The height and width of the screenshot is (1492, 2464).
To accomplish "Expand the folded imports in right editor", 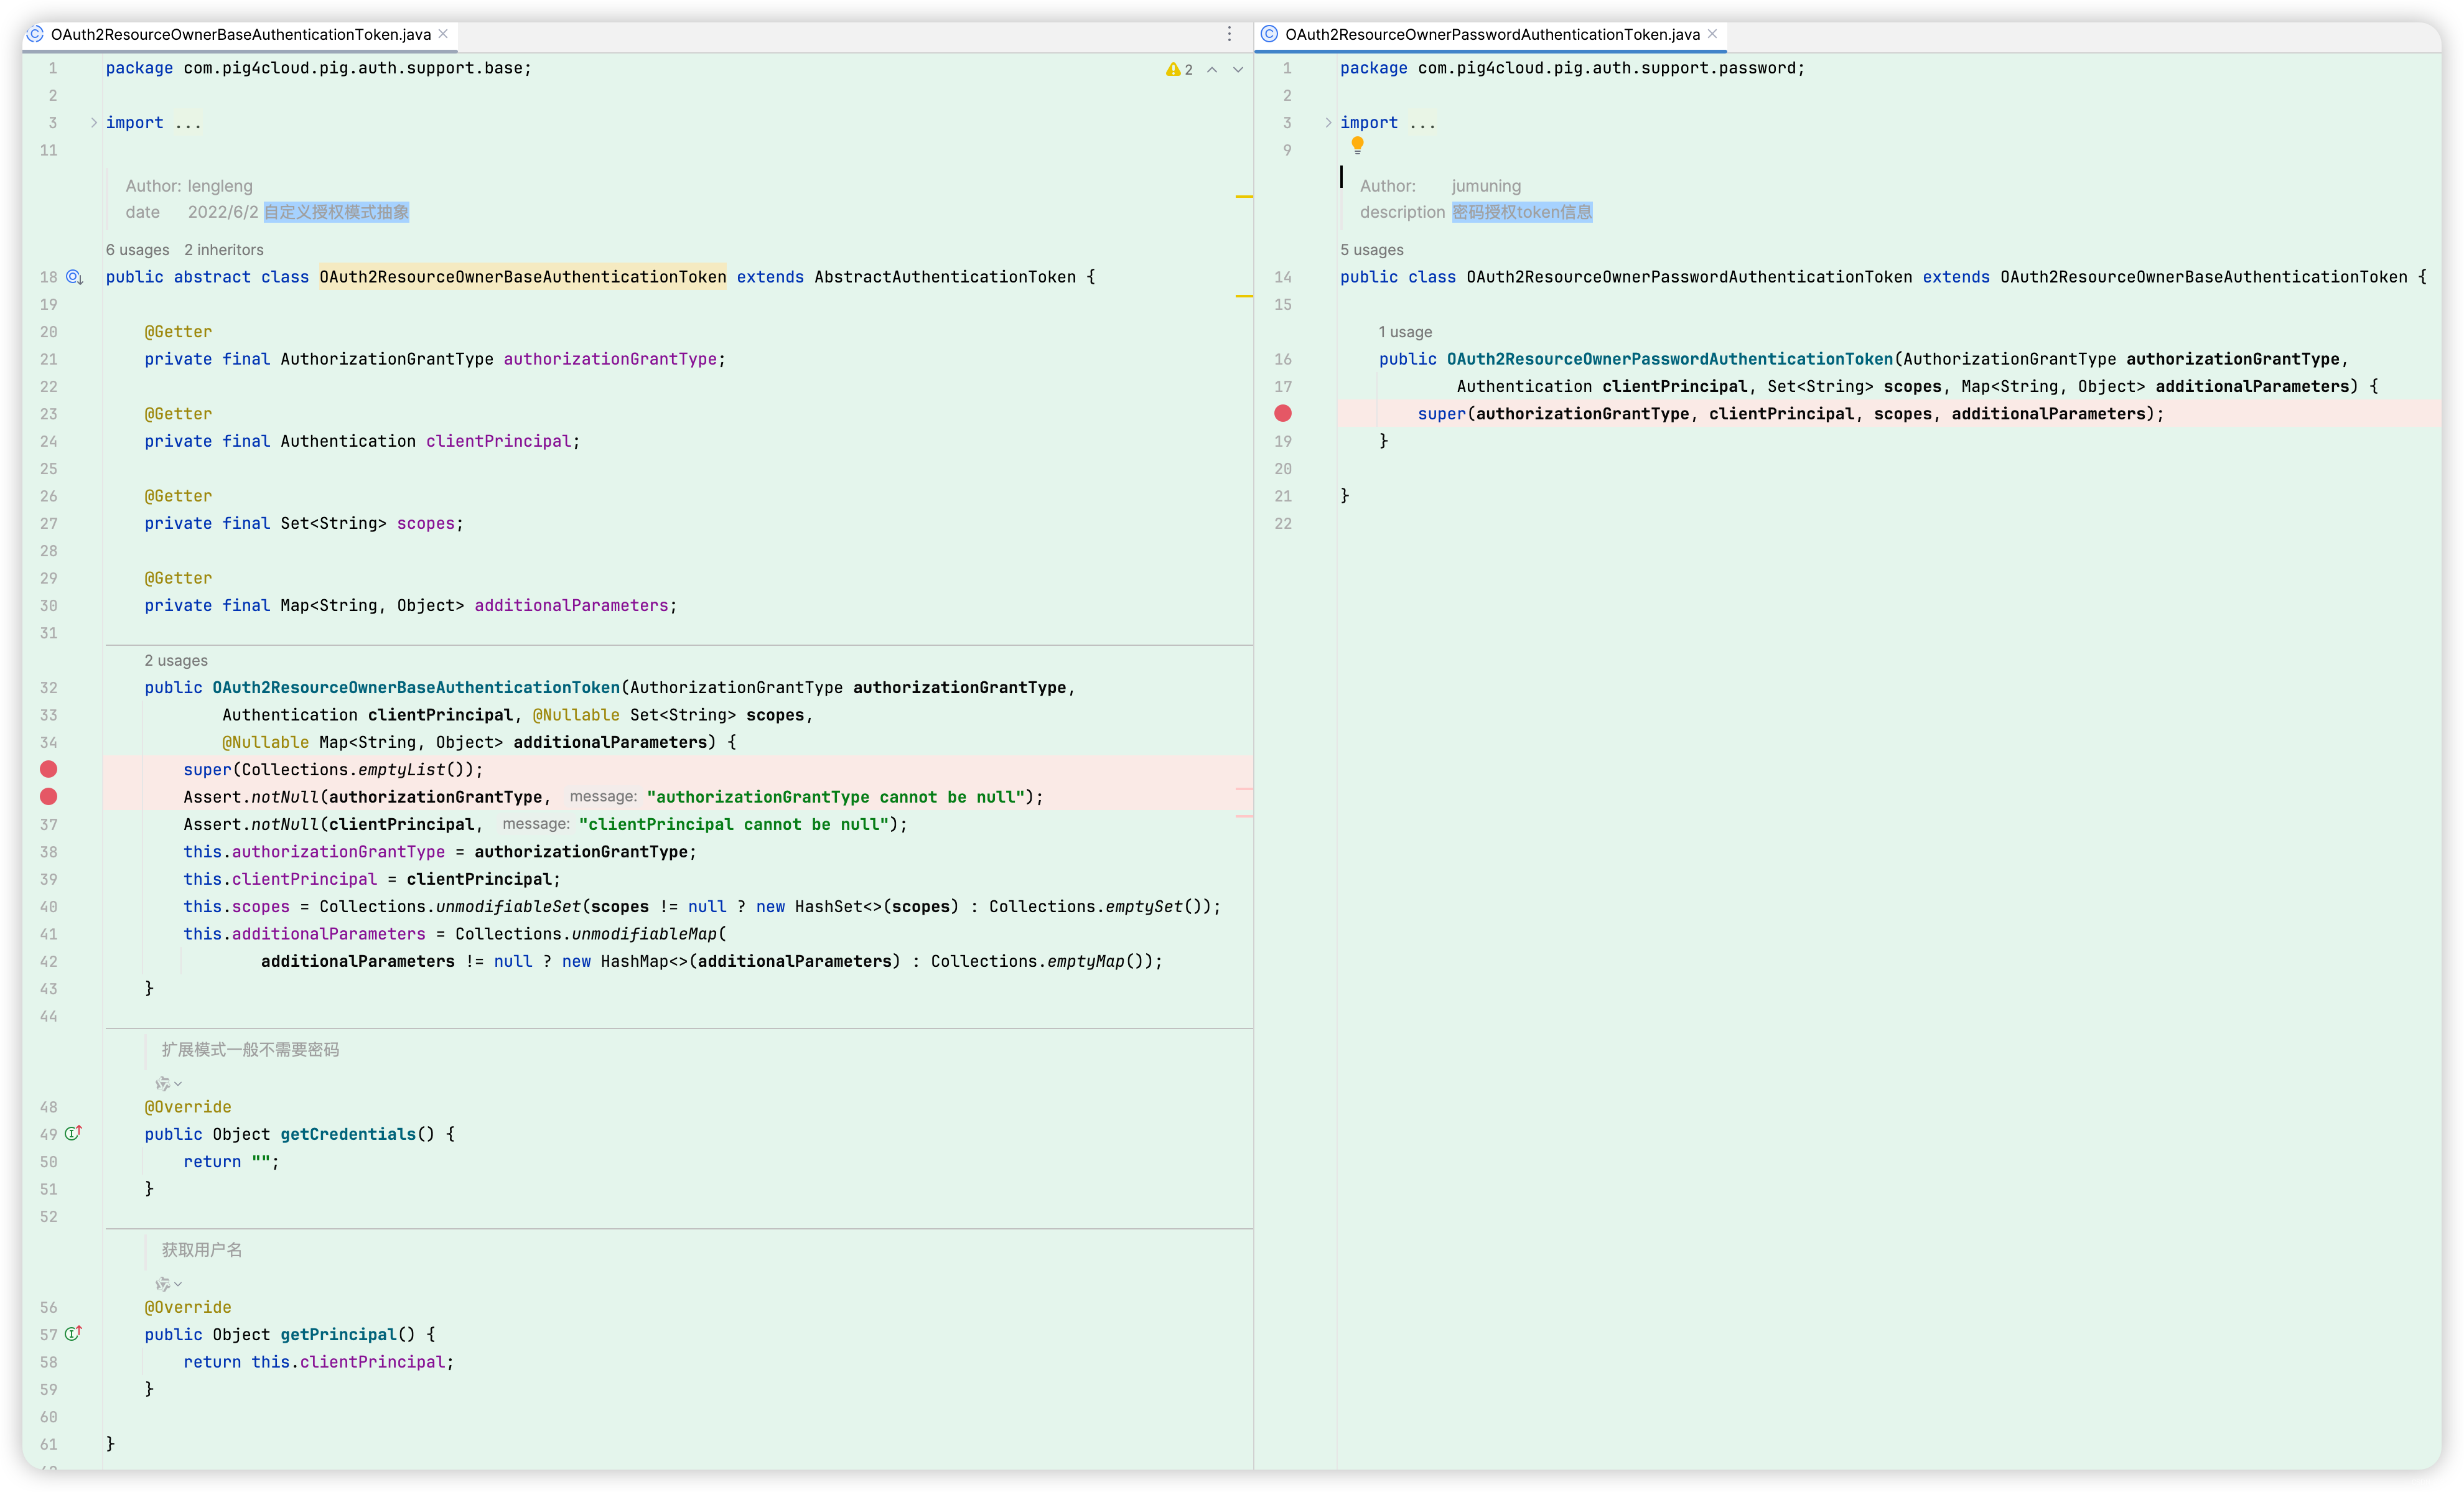I will (1328, 122).
